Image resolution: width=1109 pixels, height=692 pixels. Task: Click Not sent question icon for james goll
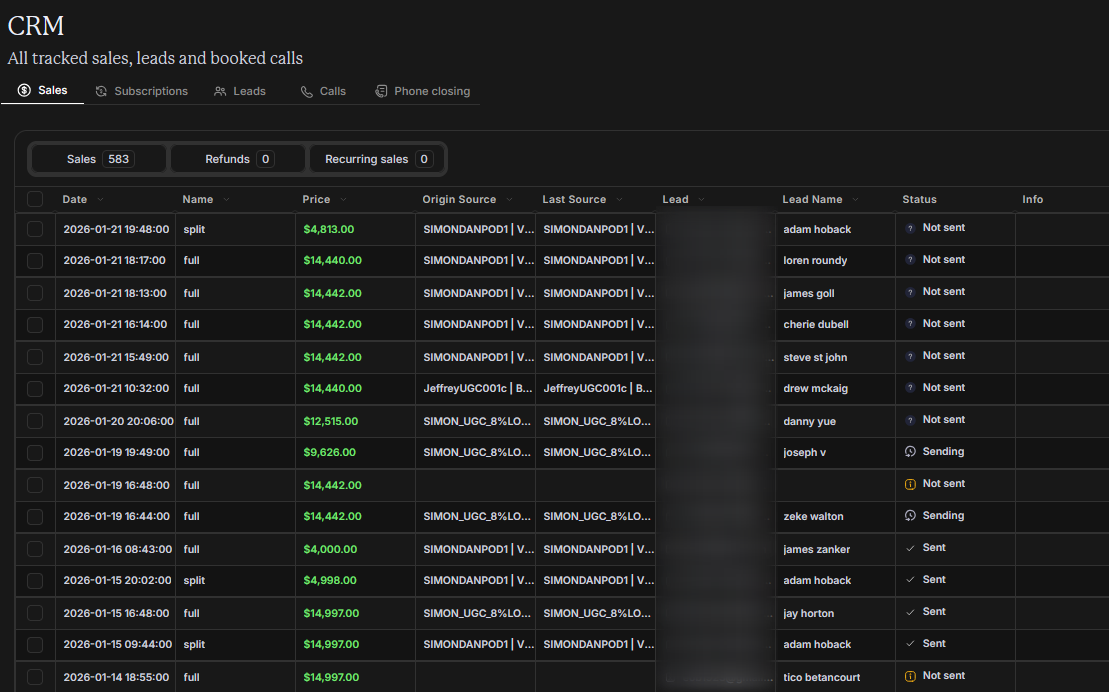pyautogui.click(x=910, y=292)
